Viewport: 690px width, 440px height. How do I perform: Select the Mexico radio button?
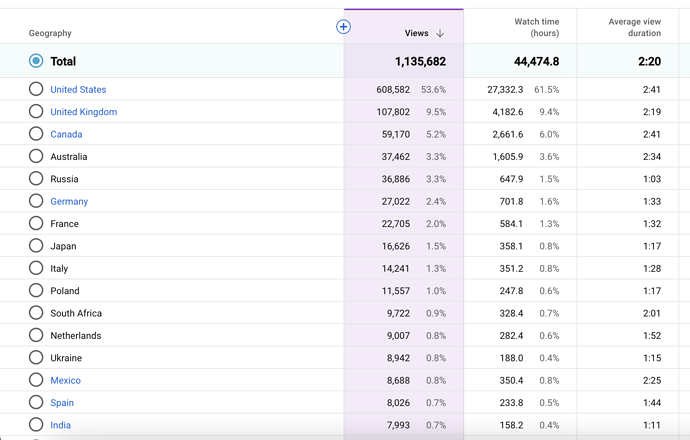[36, 380]
